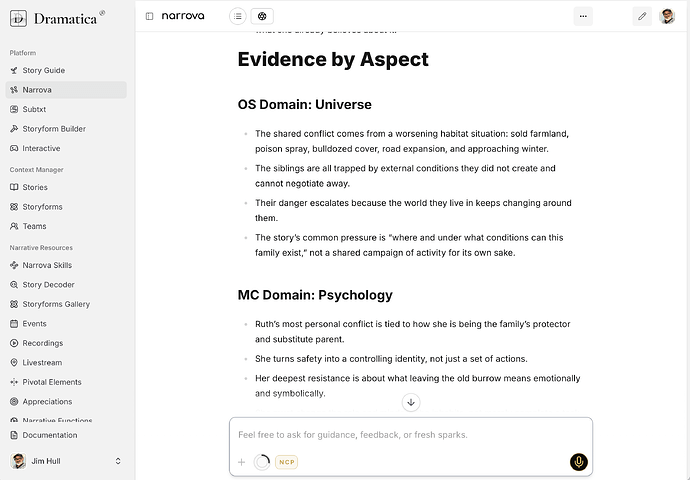The height and width of the screenshot is (480, 690).
Task: Click the Storyforms icon
Action: (x=14, y=207)
